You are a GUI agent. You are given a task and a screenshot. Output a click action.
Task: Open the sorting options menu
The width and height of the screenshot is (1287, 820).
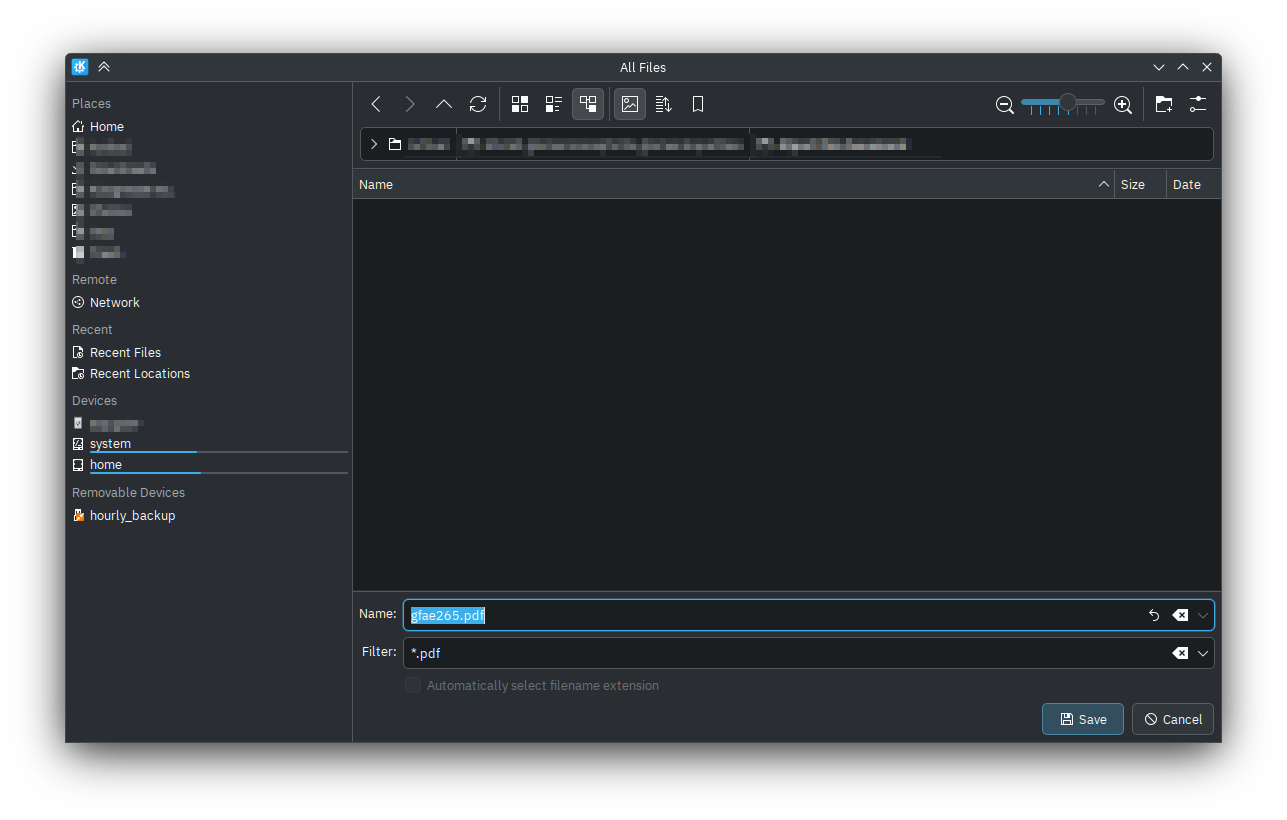664,104
